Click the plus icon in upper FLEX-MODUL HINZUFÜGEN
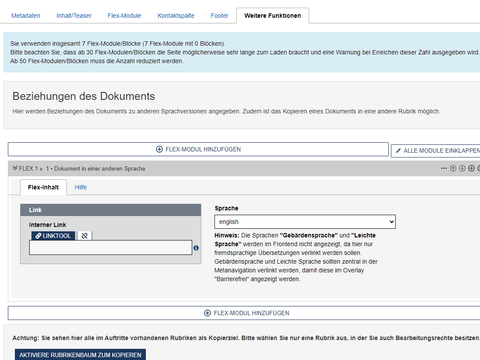This screenshot has height=360, width=480. 159,149
